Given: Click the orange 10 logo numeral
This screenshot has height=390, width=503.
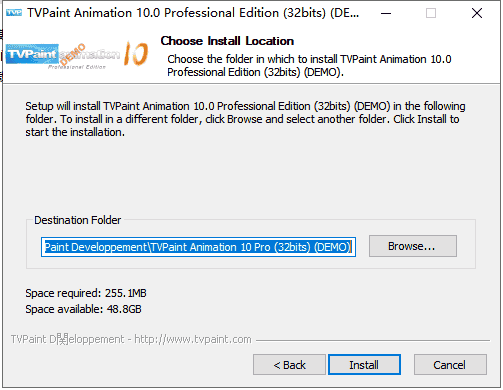Looking at the screenshot, I should [x=136, y=54].
